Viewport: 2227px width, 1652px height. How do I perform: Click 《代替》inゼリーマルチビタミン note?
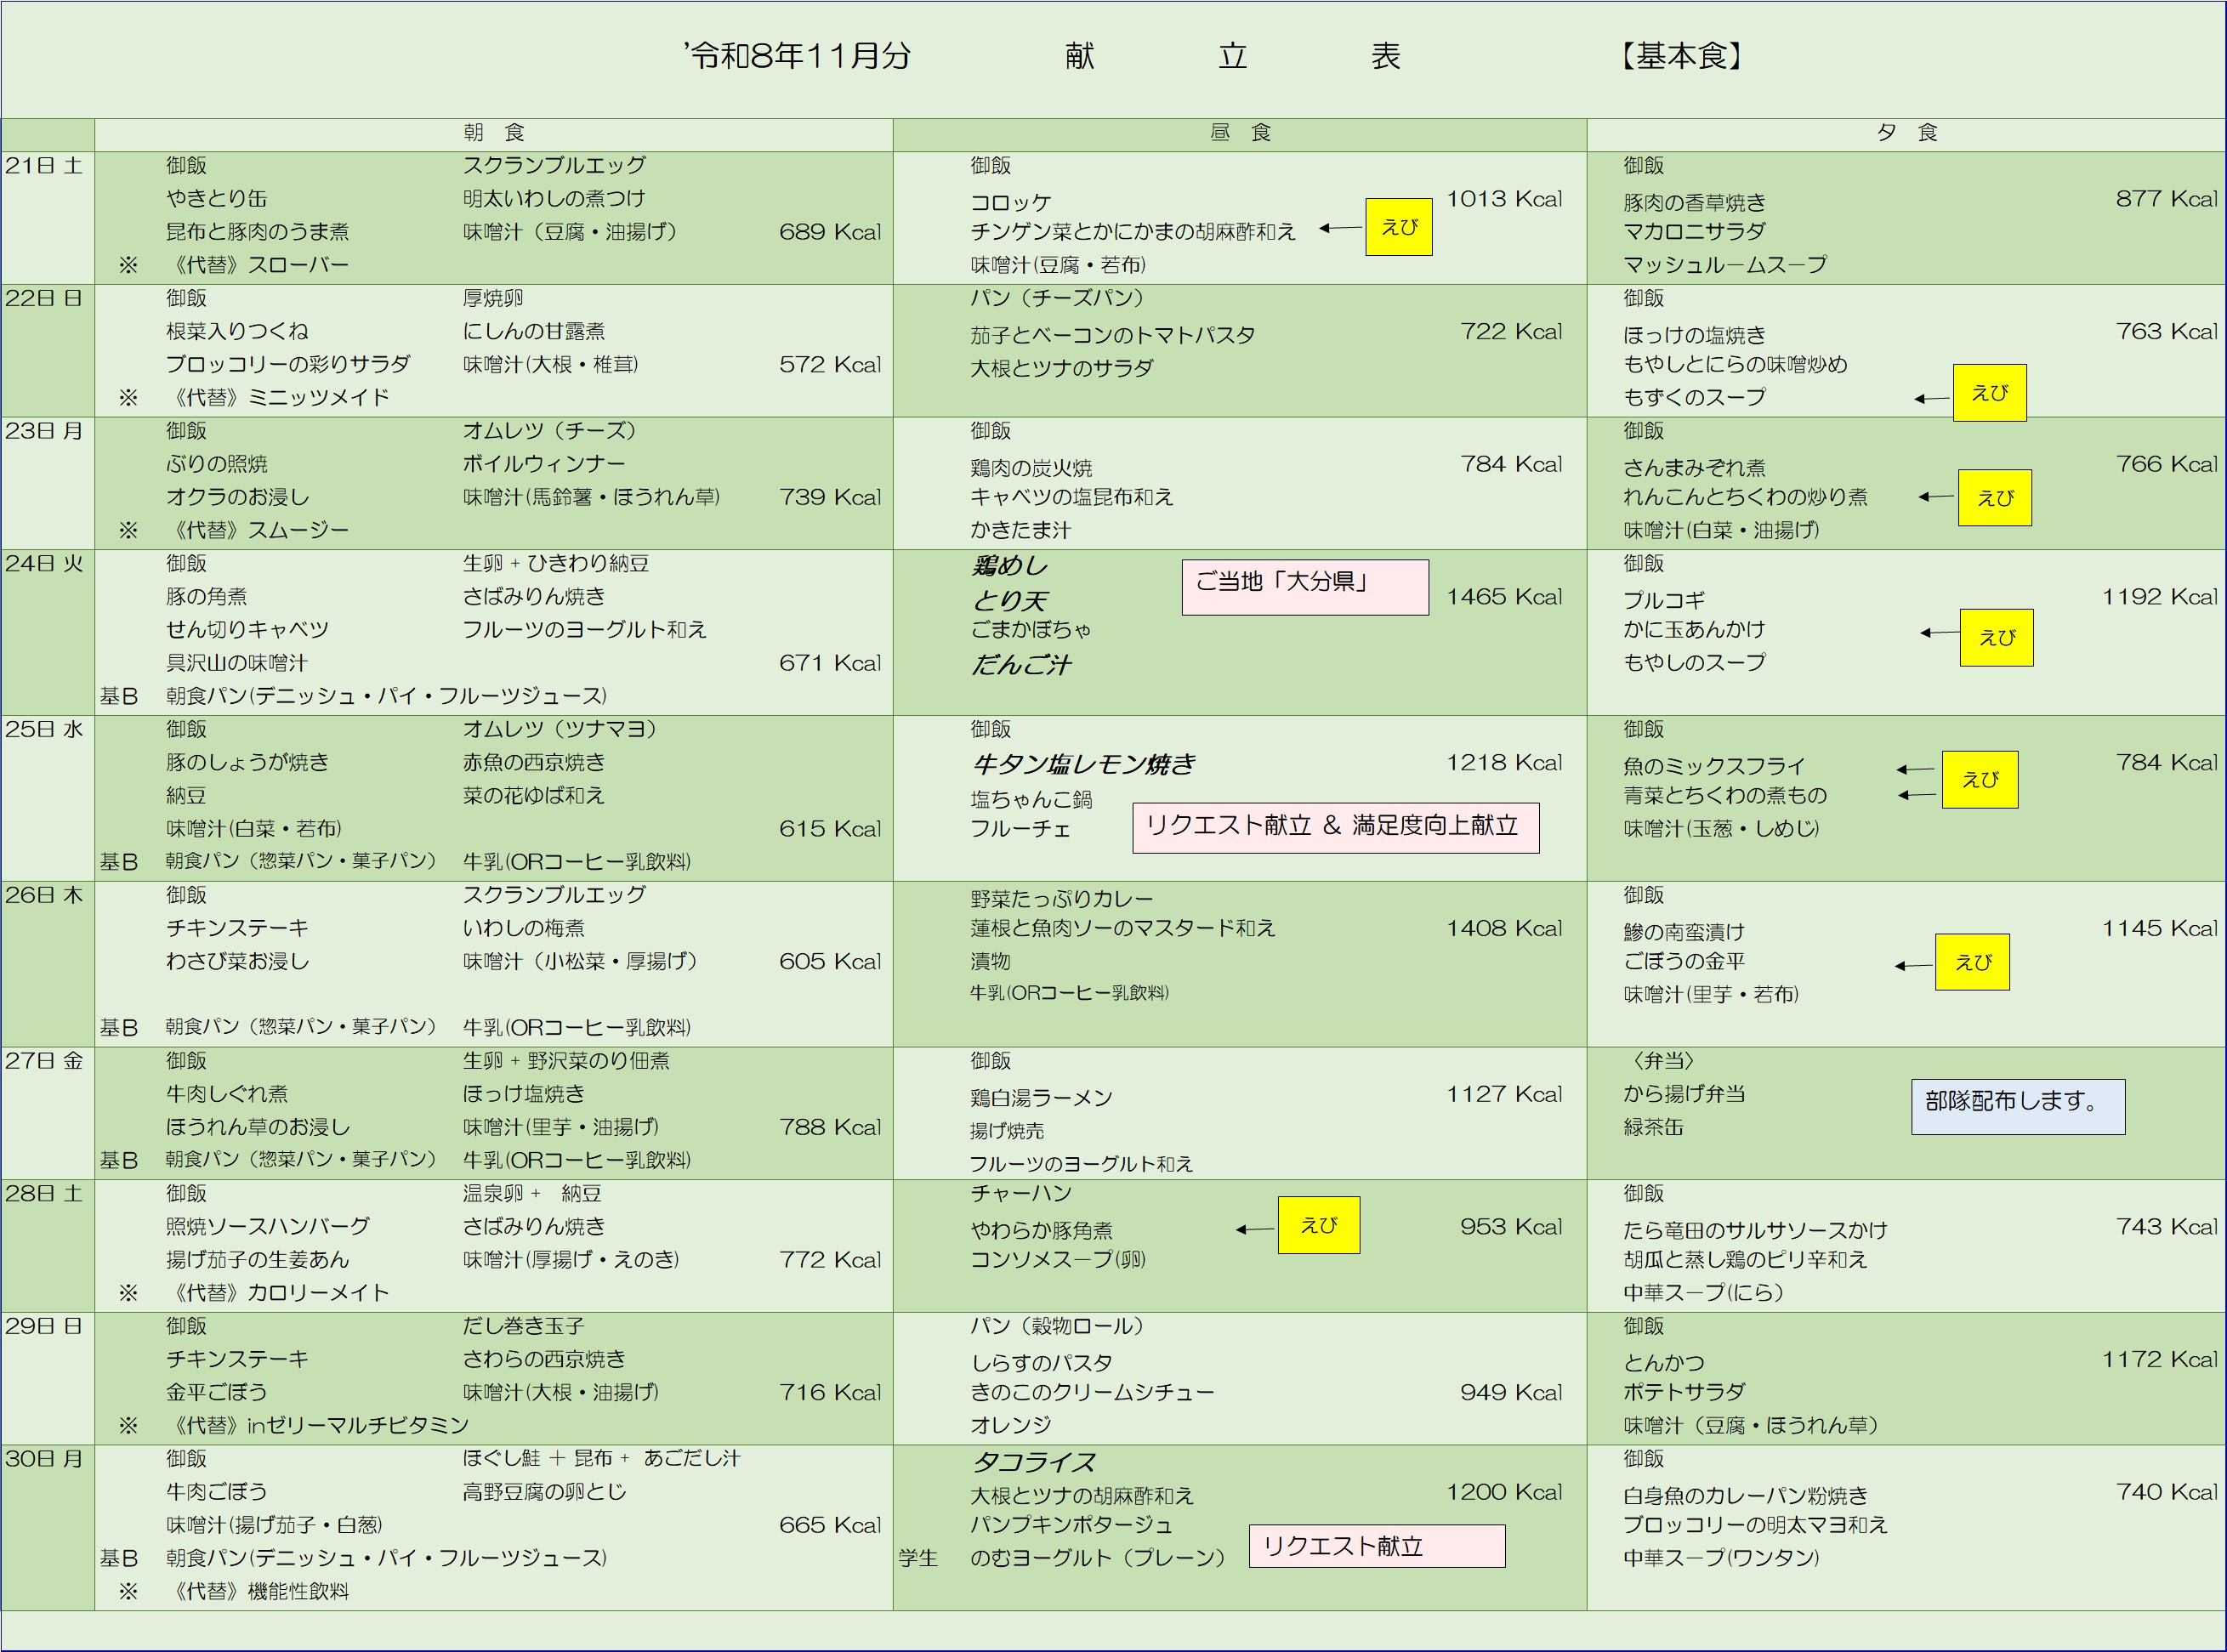click(318, 1426)
